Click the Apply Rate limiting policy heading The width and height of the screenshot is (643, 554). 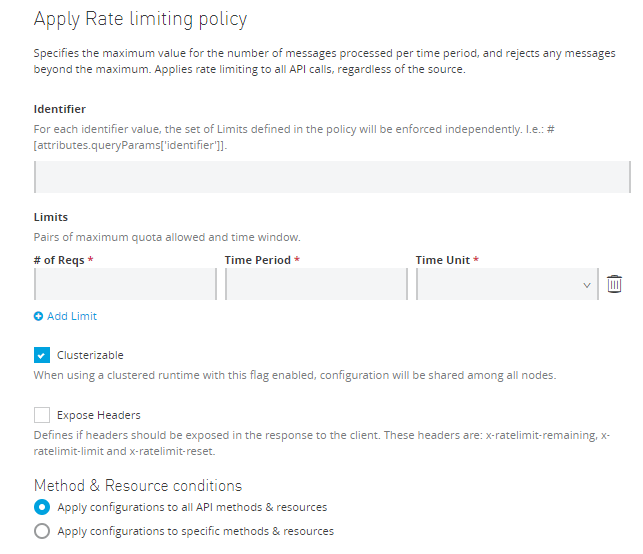140,19
